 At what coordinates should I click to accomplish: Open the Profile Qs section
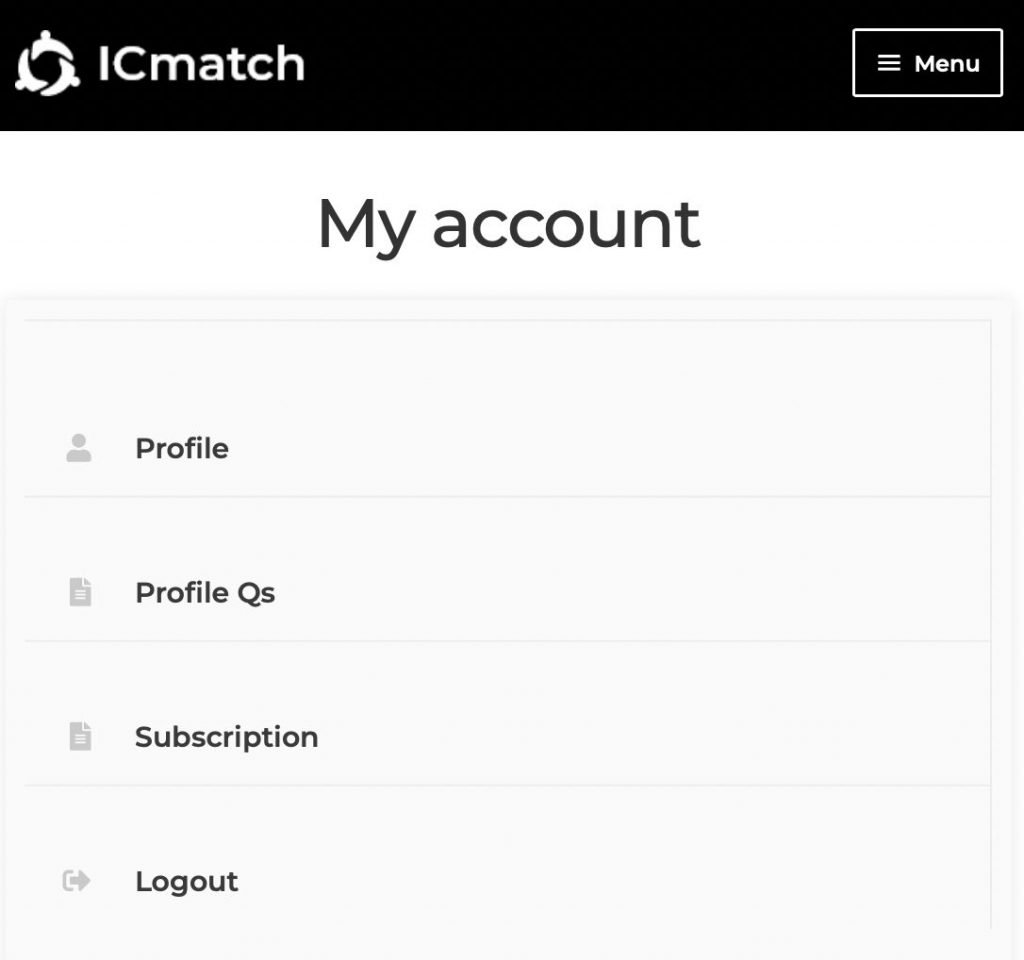[x=205, y=593]
